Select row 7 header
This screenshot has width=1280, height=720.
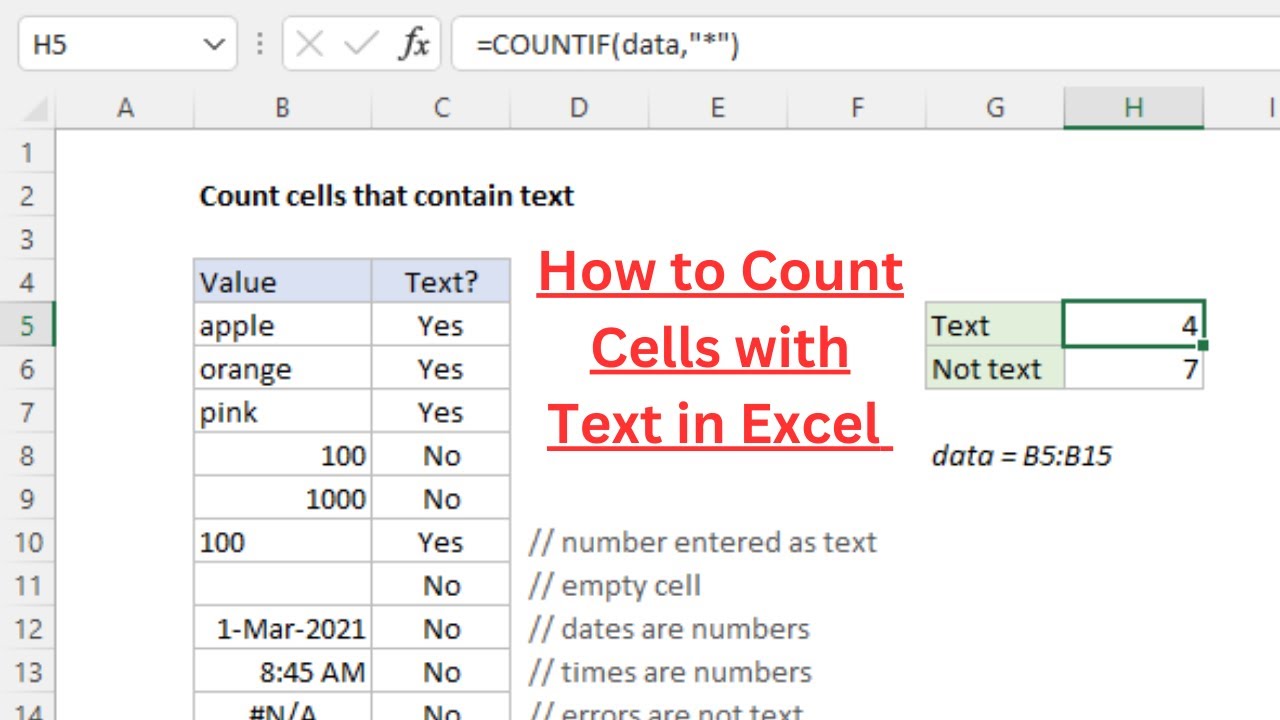click(28, 412)
